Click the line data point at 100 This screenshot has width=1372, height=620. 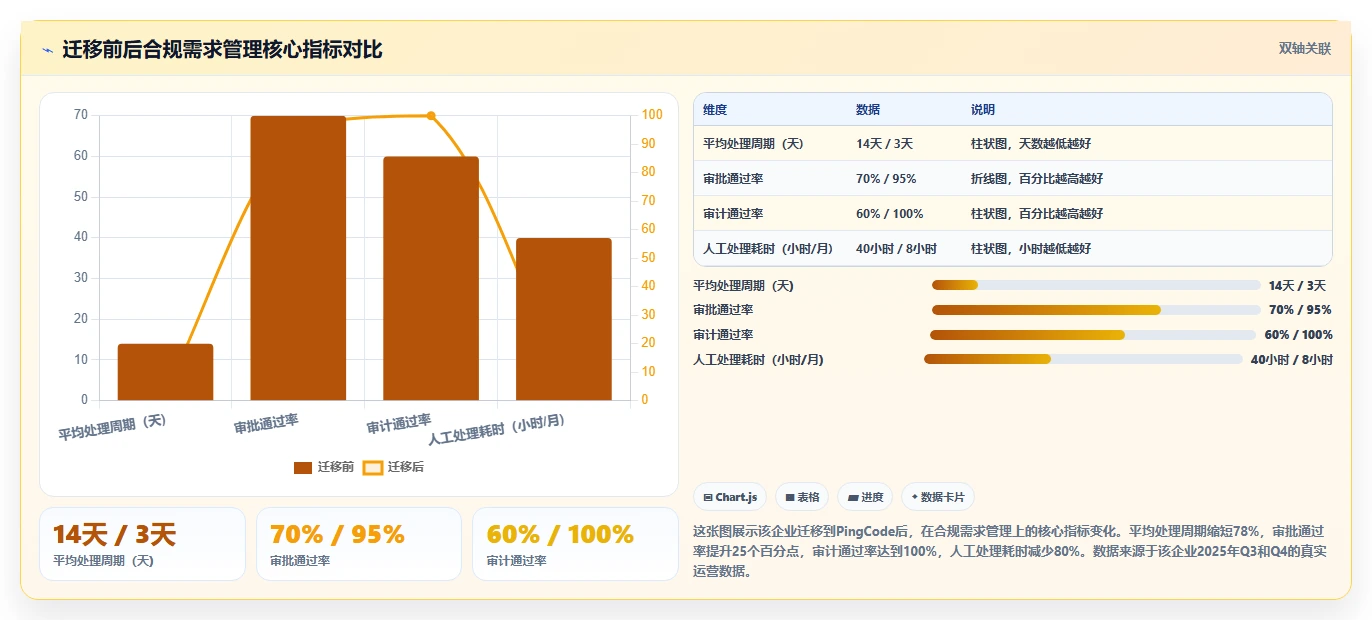tap(431, 116)
